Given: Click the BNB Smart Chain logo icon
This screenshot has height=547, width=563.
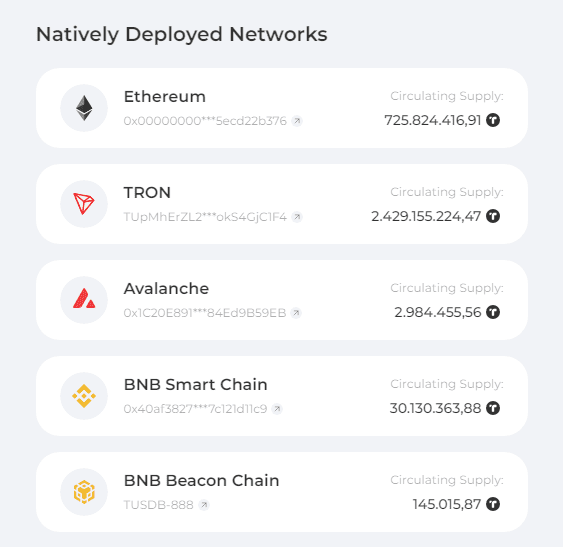Looking at the screenshot, I should (x=84, y=396).
